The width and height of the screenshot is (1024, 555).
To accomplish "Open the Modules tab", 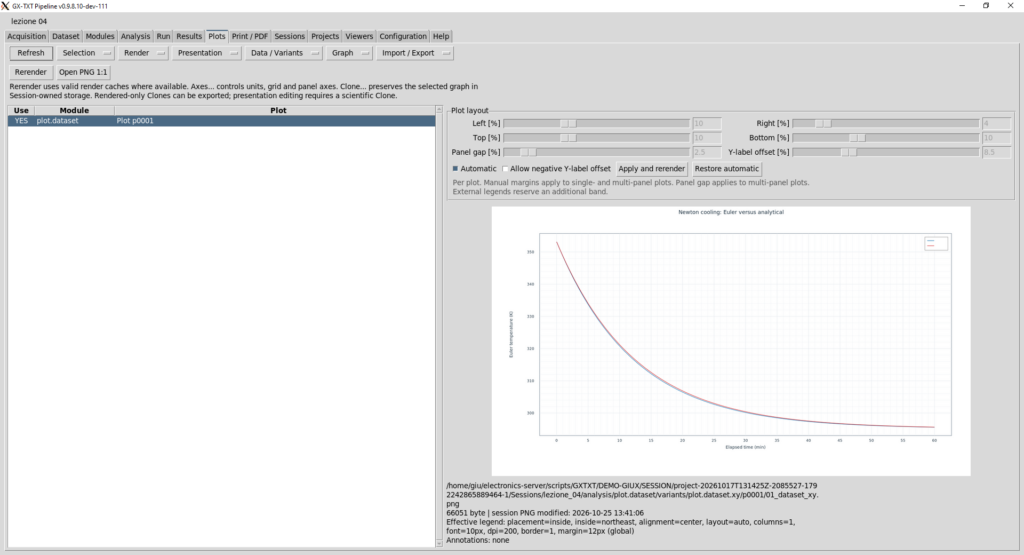I will (100, 37).
